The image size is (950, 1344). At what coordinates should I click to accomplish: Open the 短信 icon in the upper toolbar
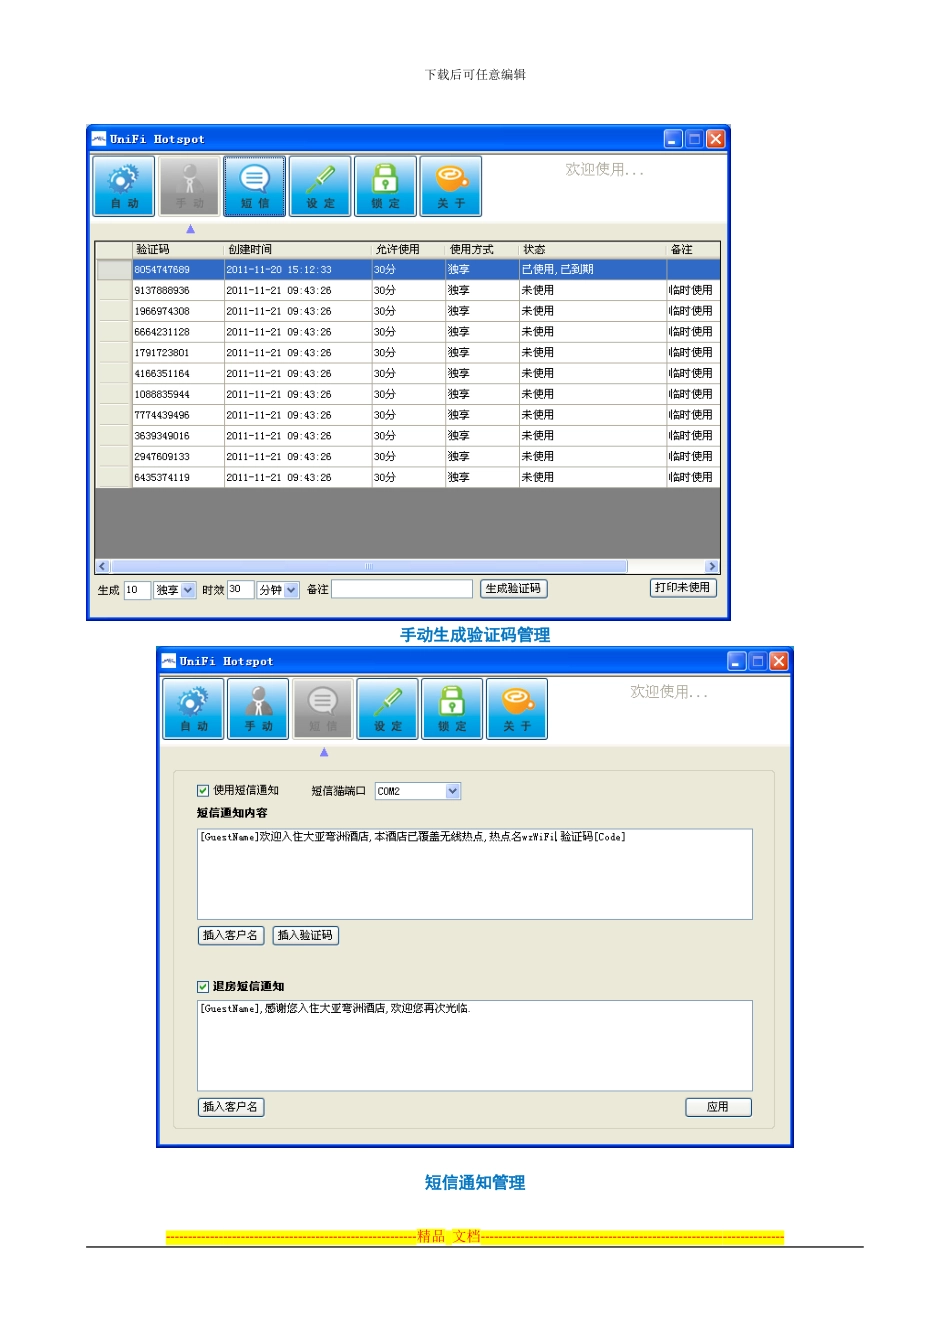pos(254,187)
